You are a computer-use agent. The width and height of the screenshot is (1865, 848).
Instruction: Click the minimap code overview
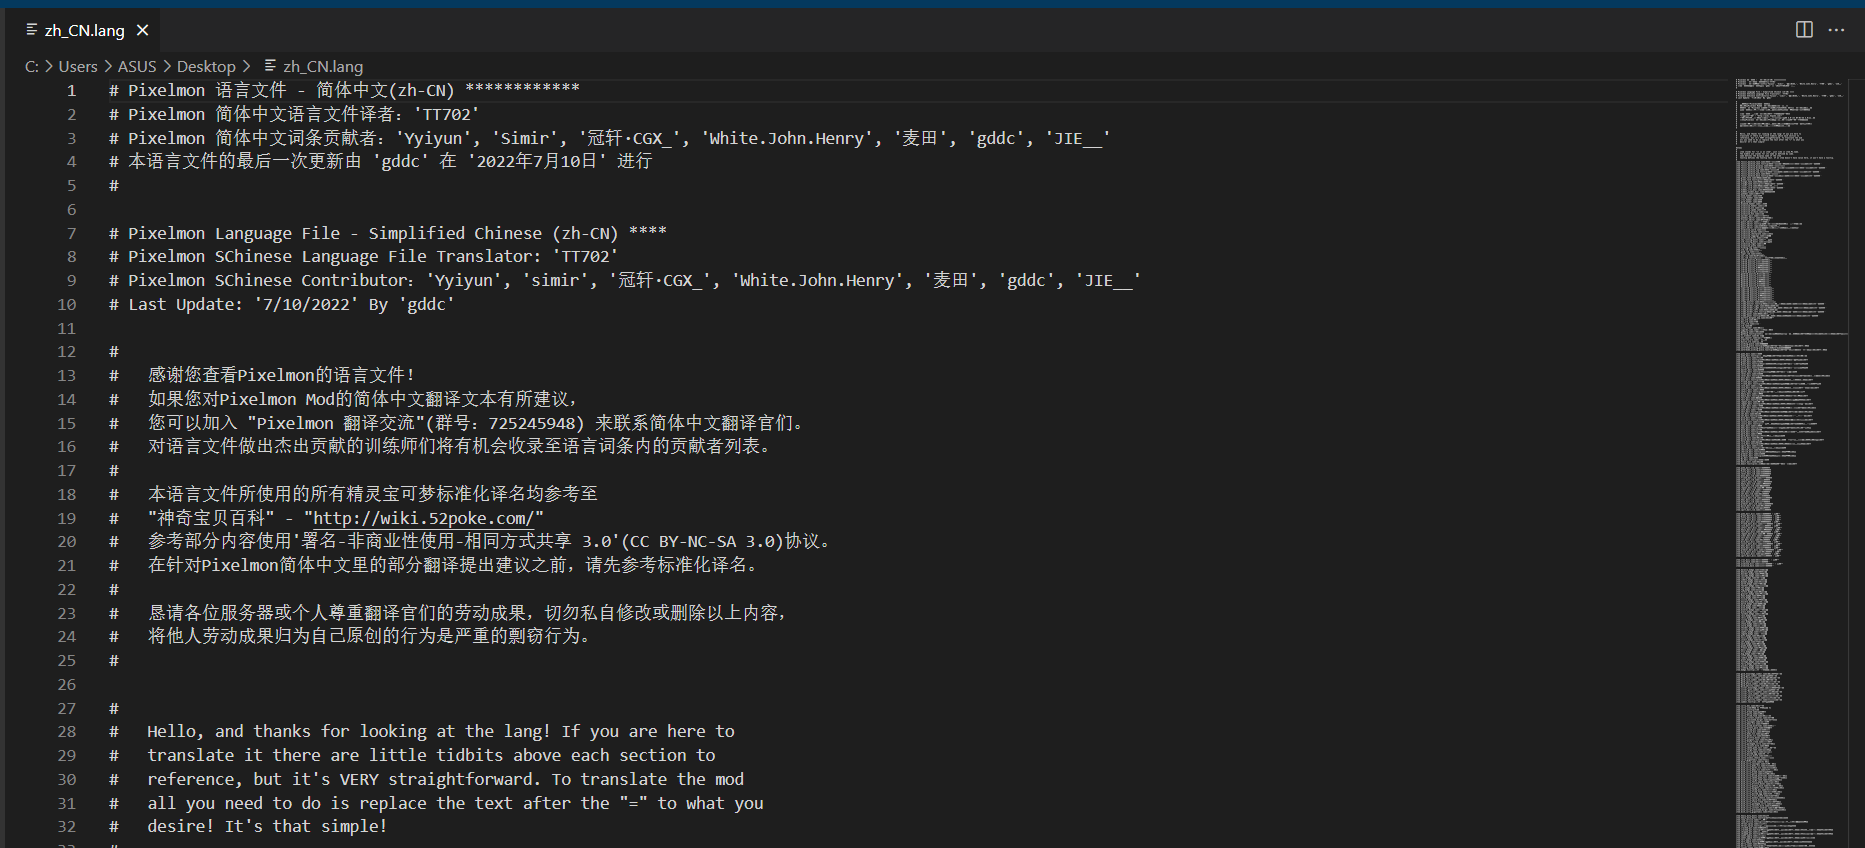pyautogui.click(x=1790, y=464)
